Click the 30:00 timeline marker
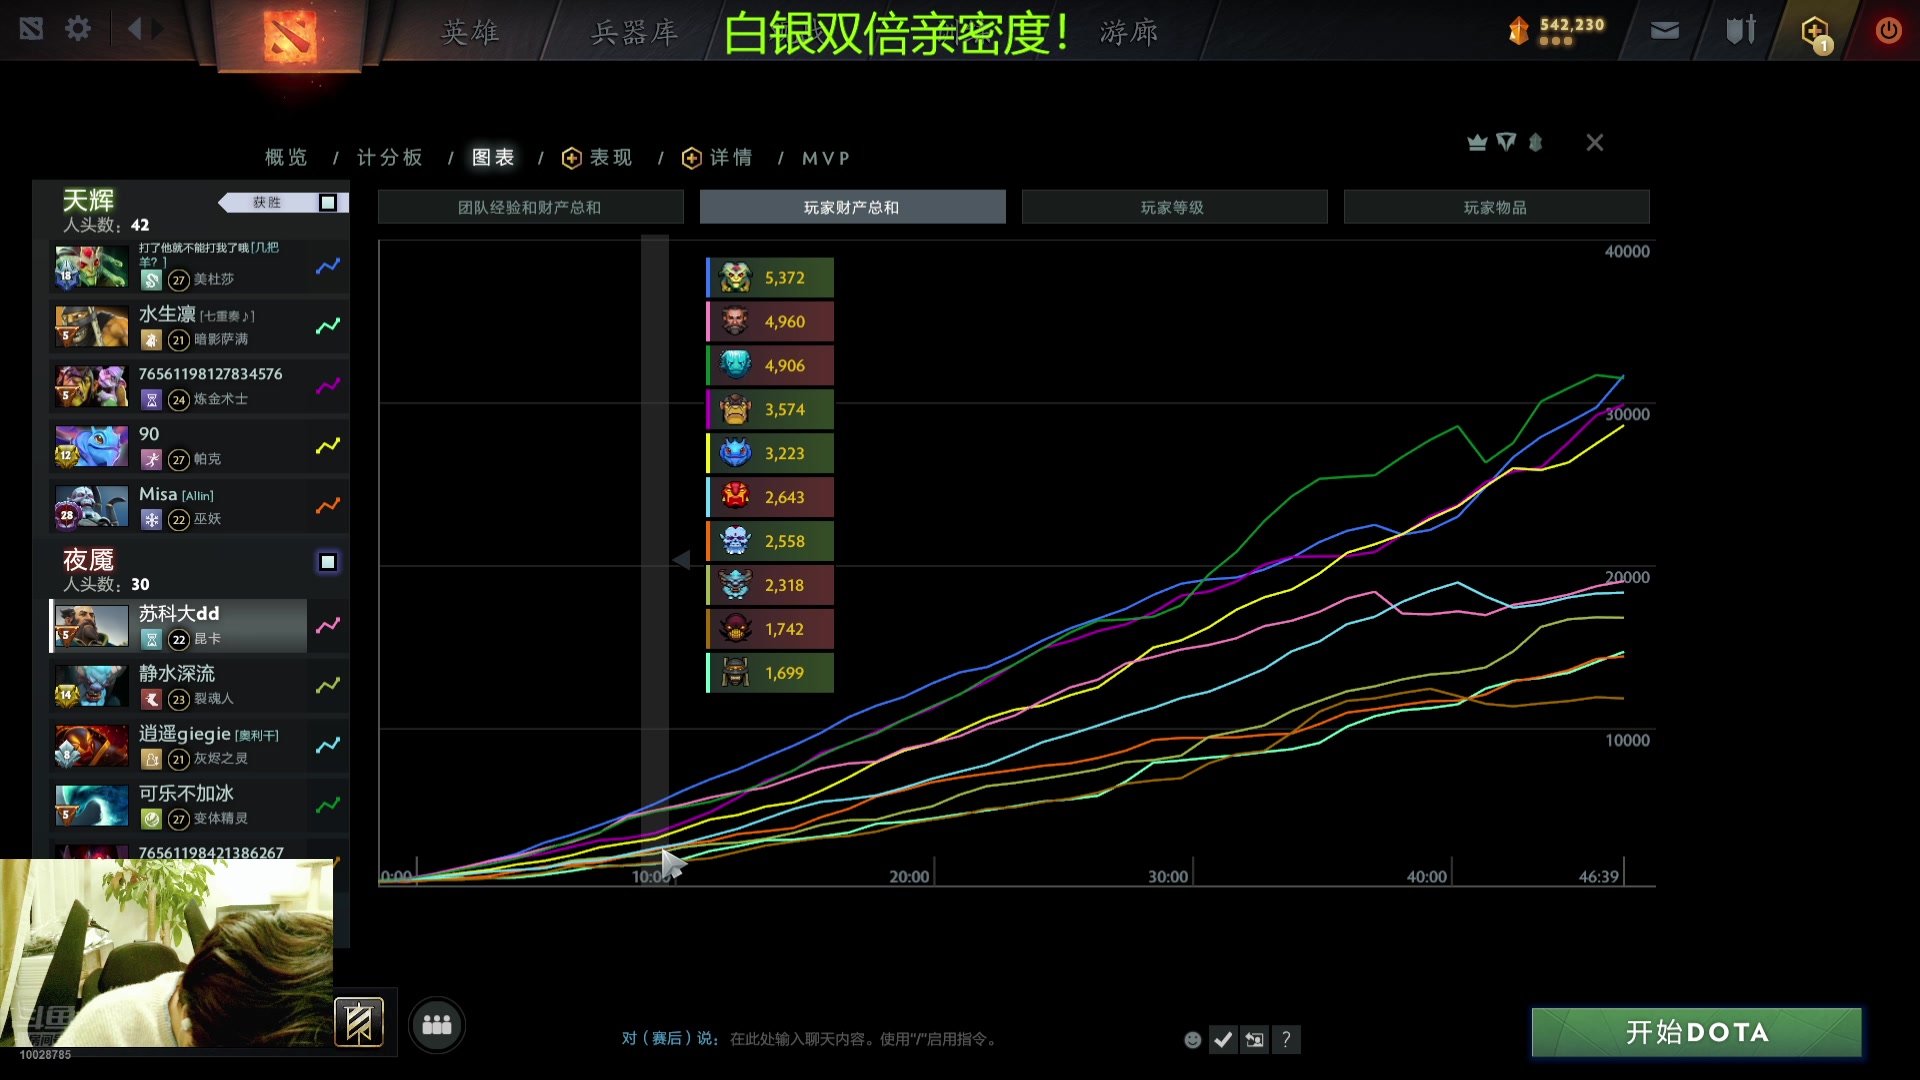Screen dimensions: 1920x1080 point(1168,877)
